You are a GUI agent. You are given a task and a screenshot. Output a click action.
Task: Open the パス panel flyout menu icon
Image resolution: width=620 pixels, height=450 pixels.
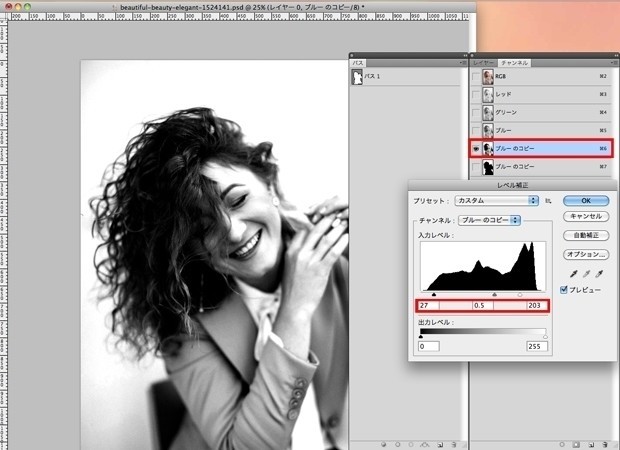pyautogui.click(x=463, y=62)
